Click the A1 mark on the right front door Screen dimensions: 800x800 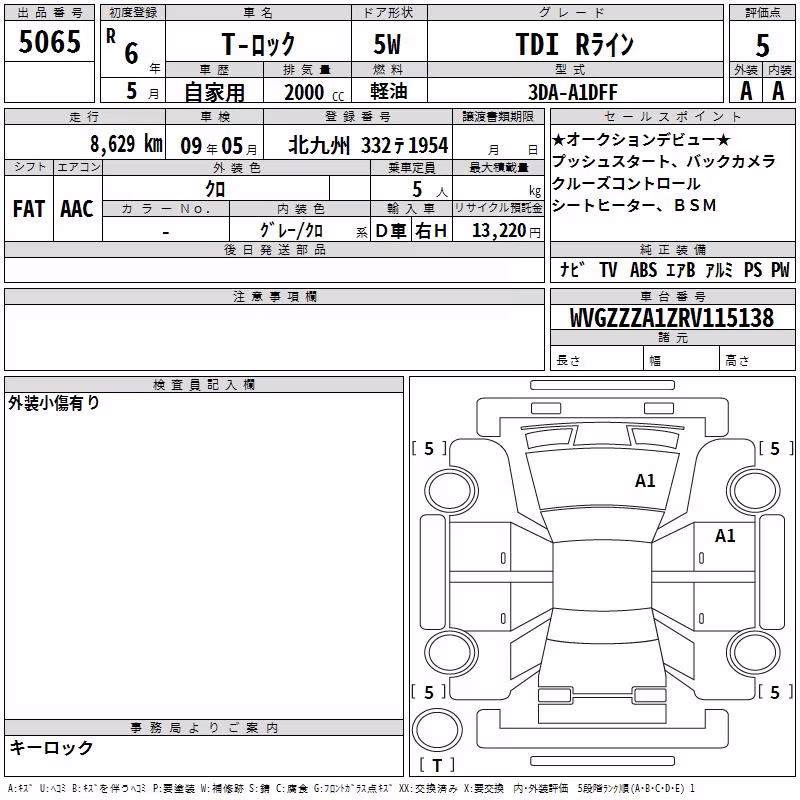click(725, 536)
